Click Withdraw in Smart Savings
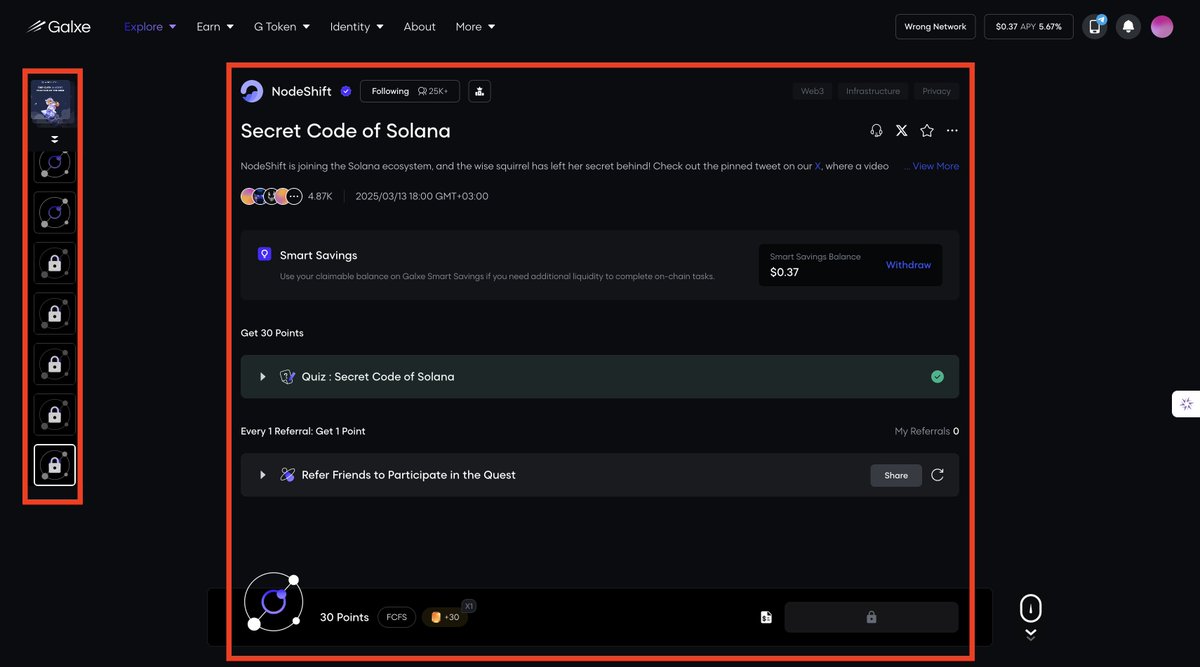1200x667 pixels. [x=908, y=265]
